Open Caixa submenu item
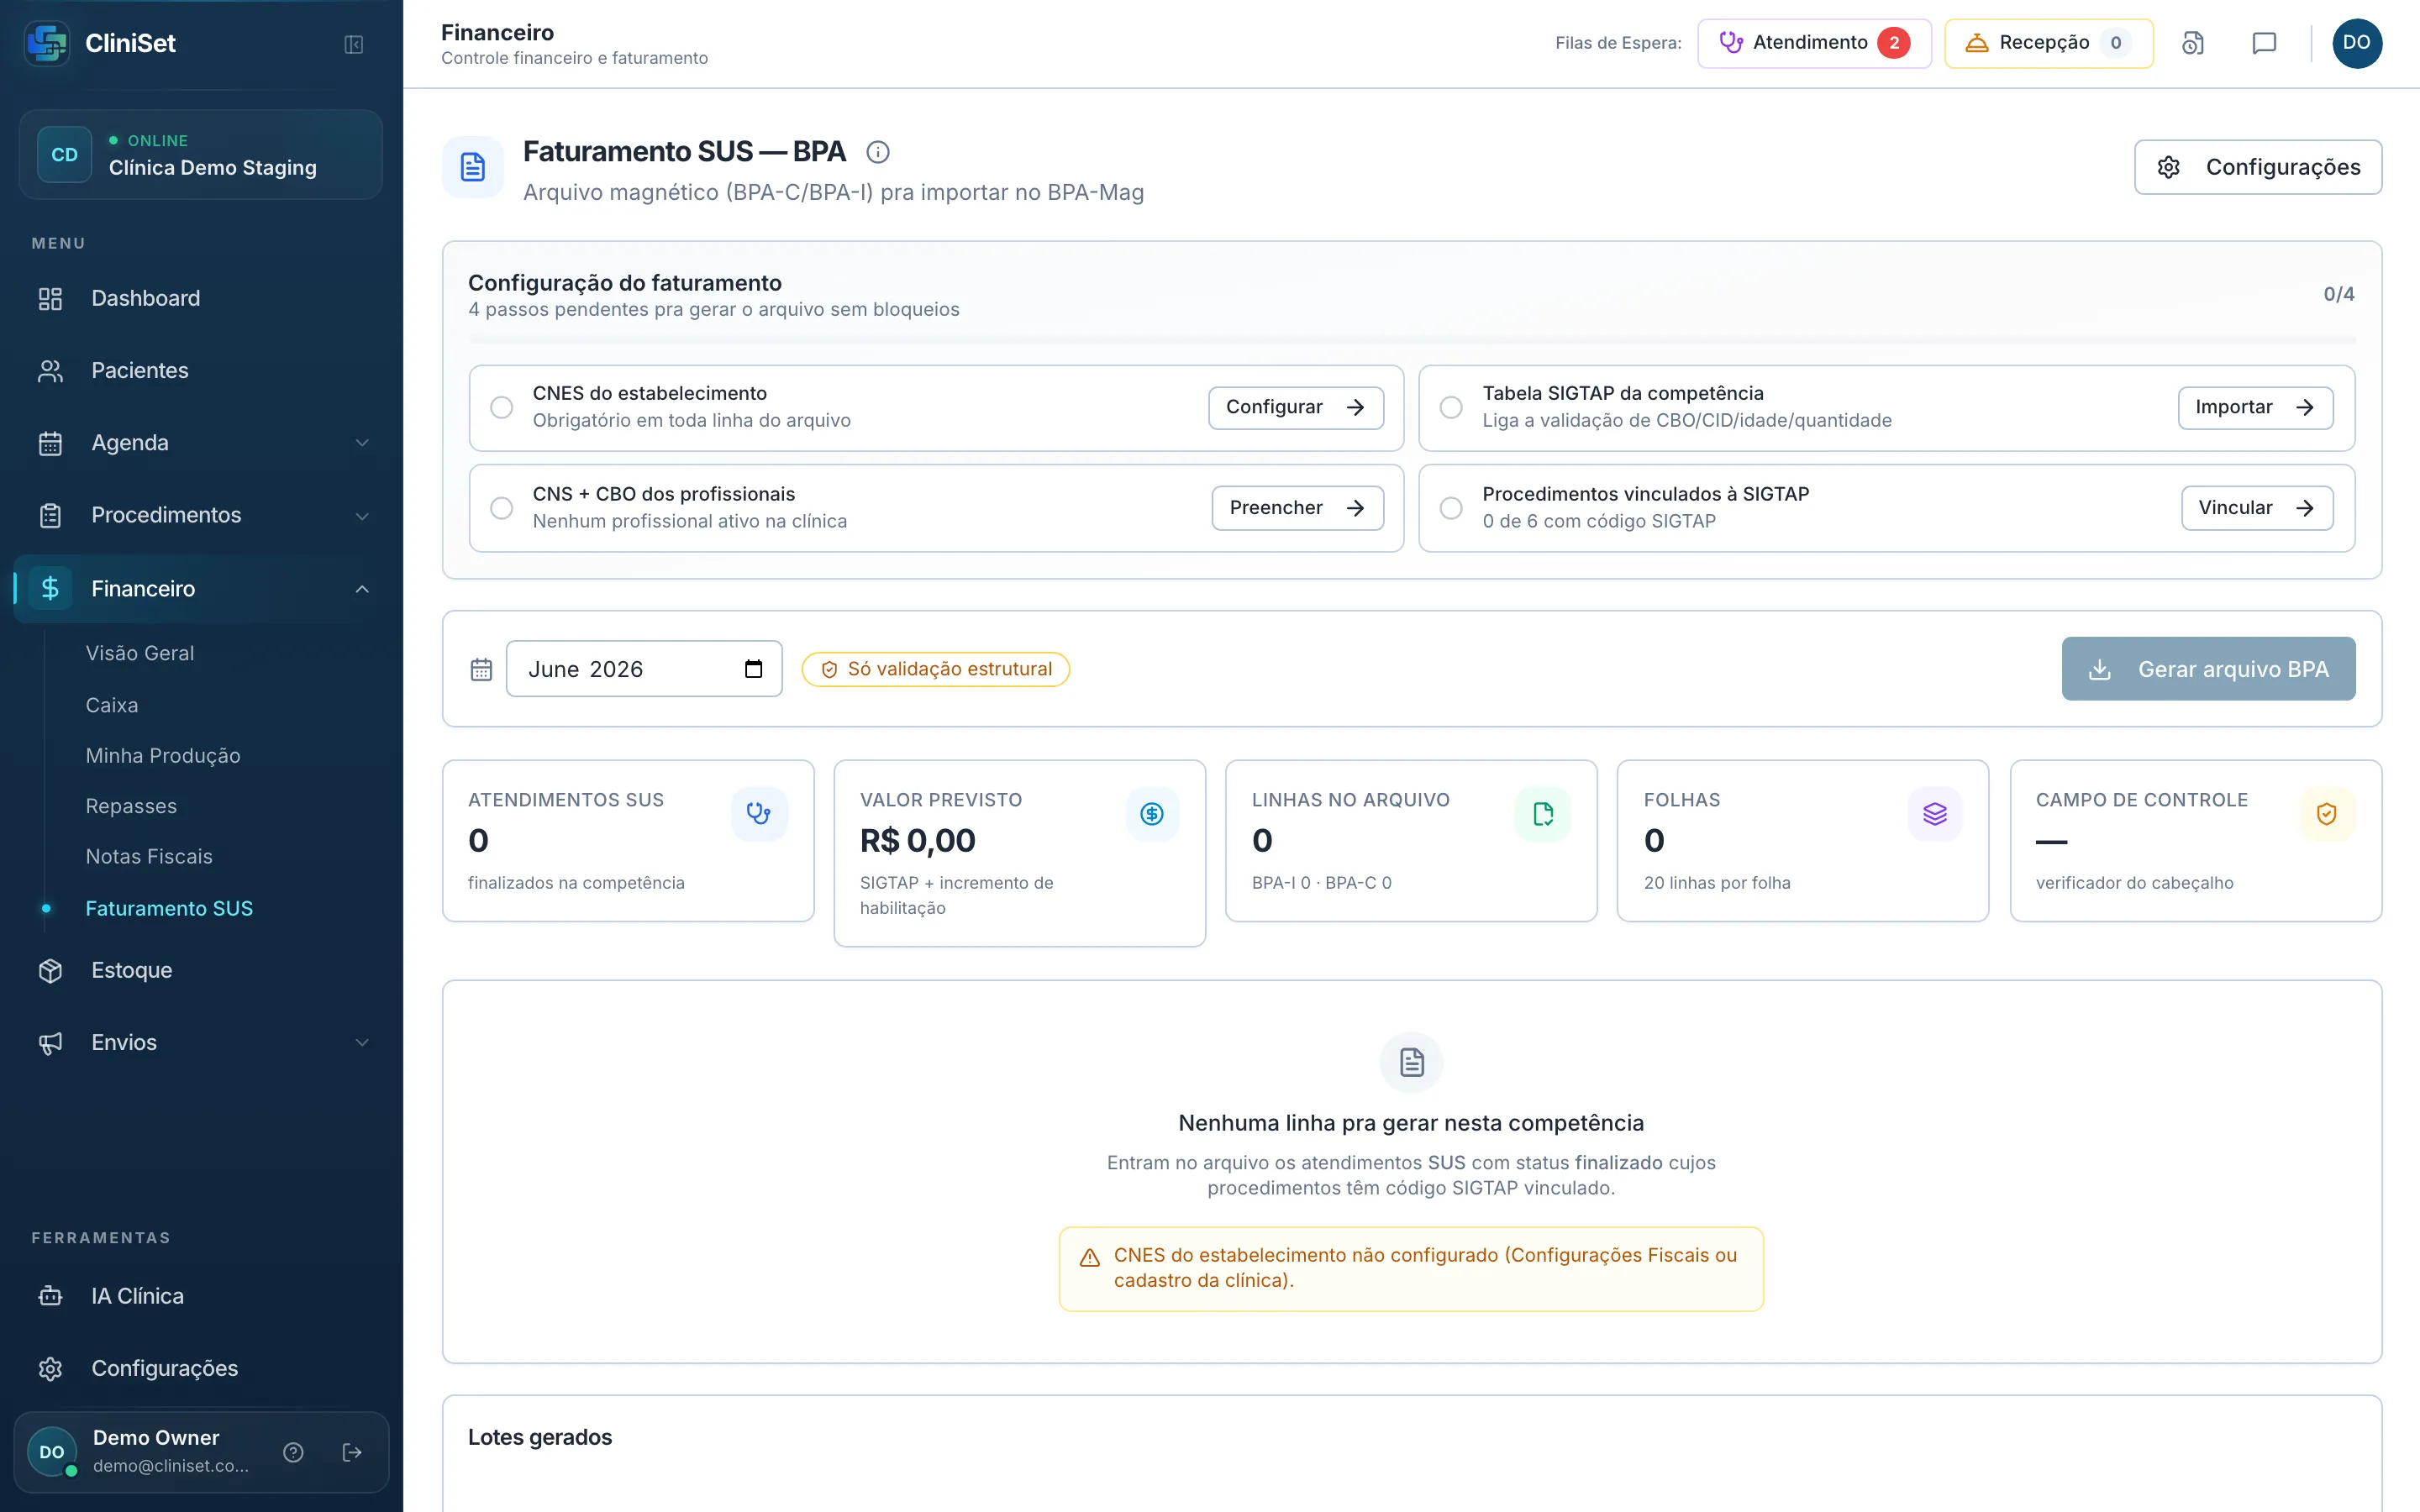Image resolution: width=2420 pixels, height=1512 pixels. pyautogui.click(x=112, y=705)
